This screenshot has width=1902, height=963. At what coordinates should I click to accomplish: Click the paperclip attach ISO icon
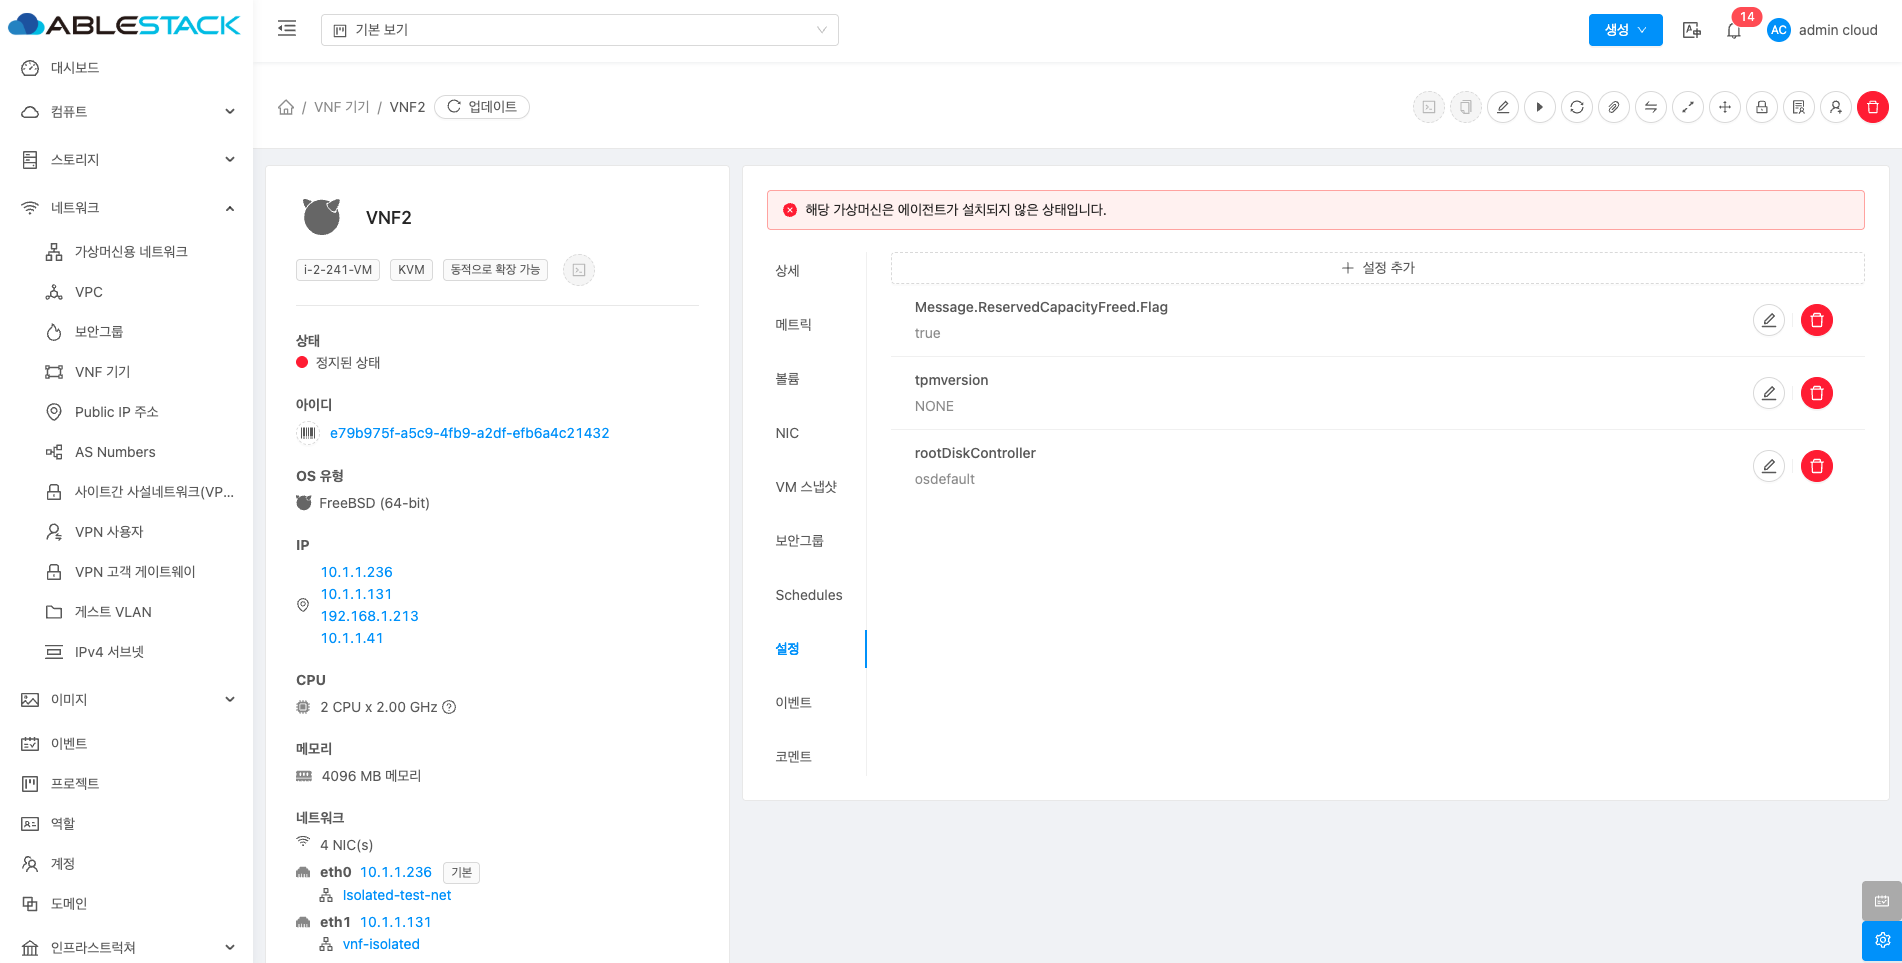coord(1614,107)
